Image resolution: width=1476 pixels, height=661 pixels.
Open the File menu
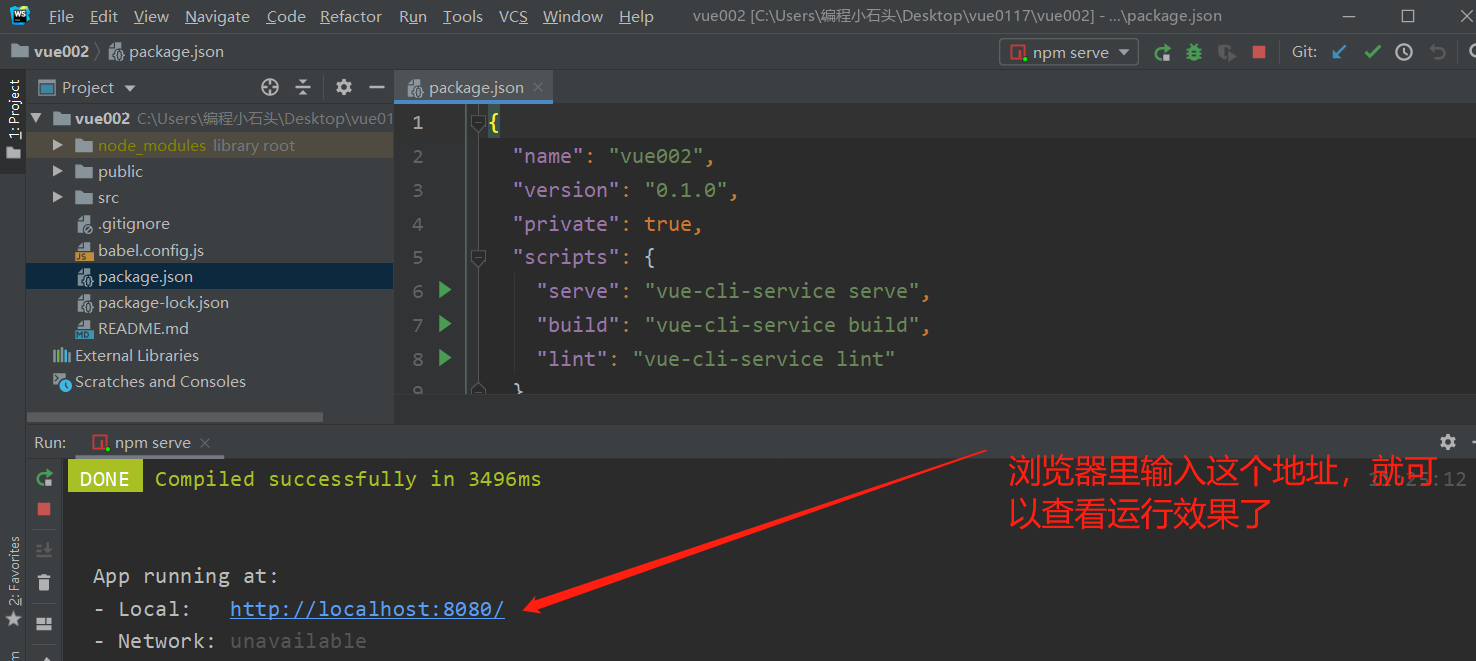coord(61,16)
